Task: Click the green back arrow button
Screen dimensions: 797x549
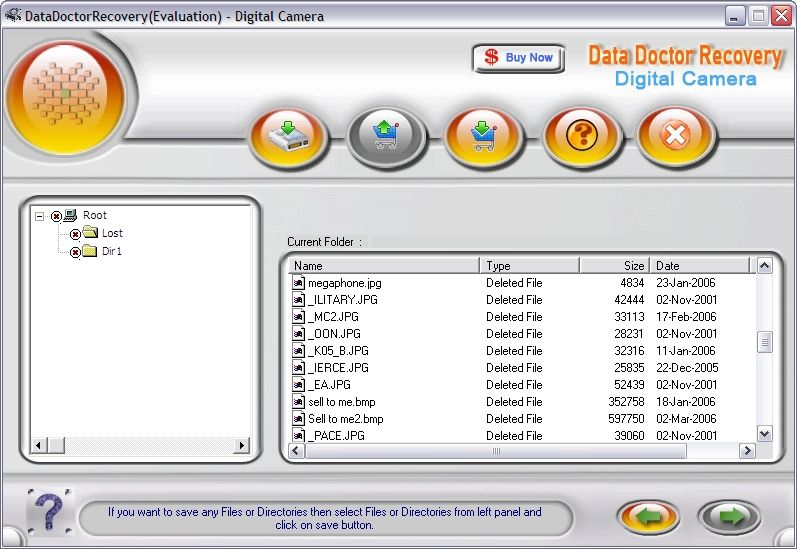Action: [x=649, y=516]
